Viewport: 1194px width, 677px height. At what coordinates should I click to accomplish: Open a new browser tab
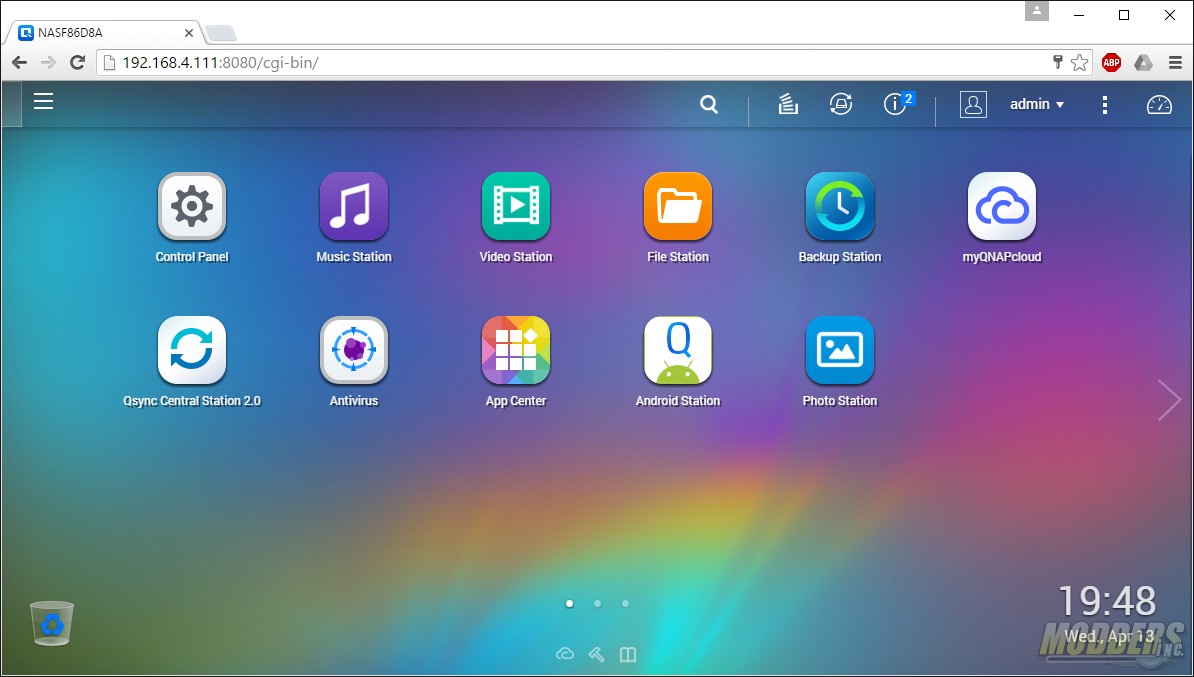point(221,34)
